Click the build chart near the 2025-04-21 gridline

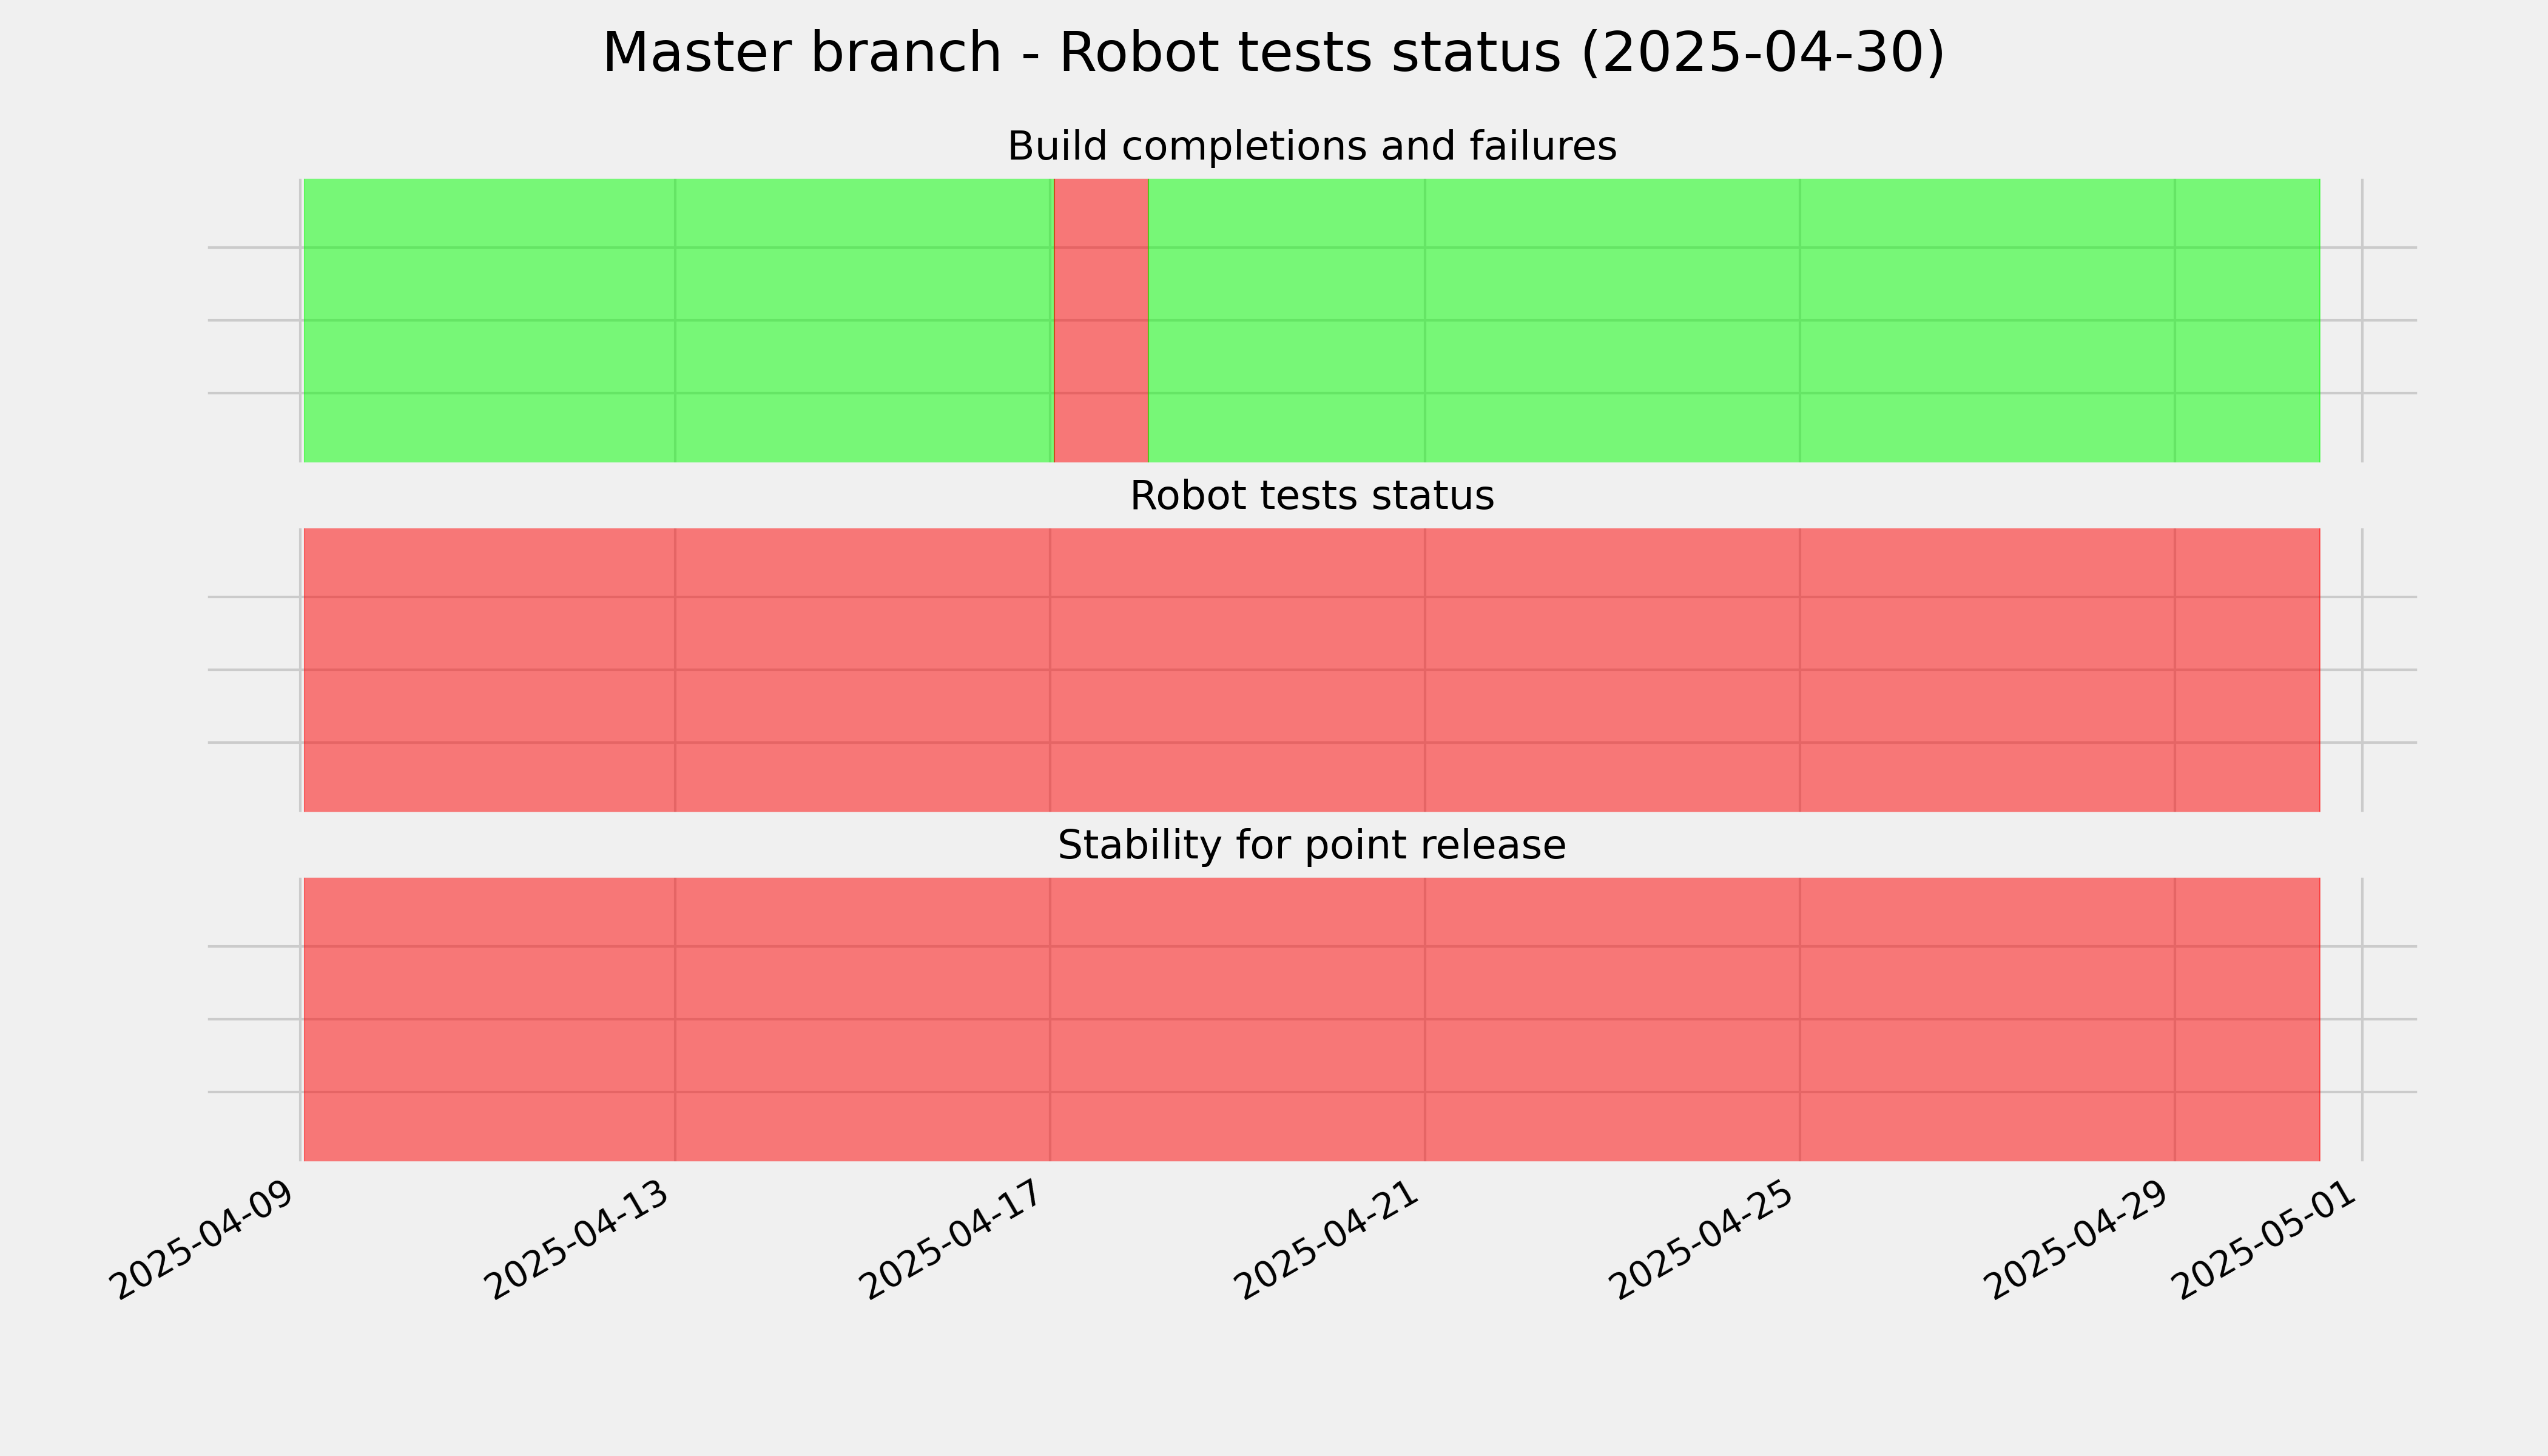1425,320
